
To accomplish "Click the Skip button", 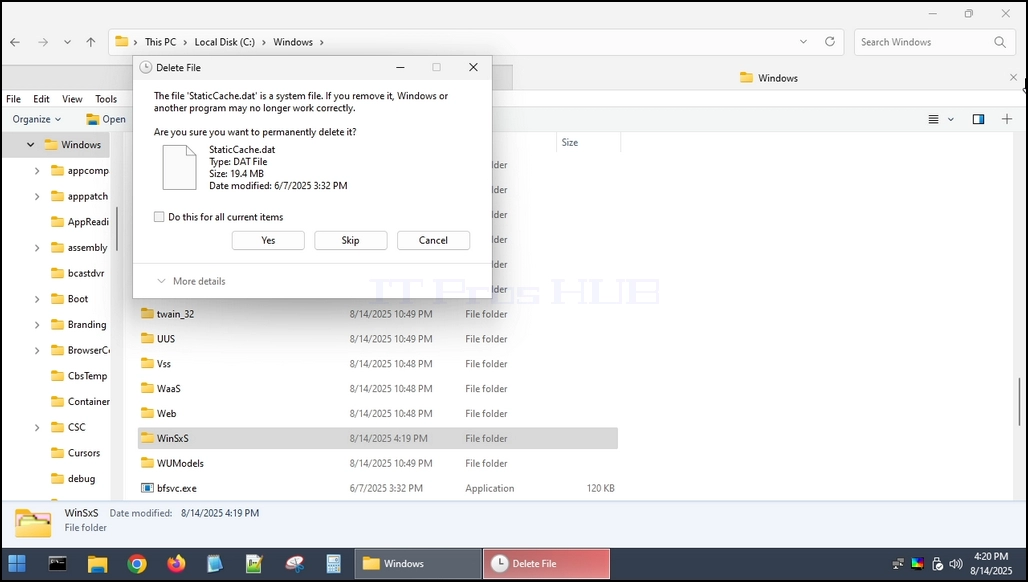I will (351, 241).
